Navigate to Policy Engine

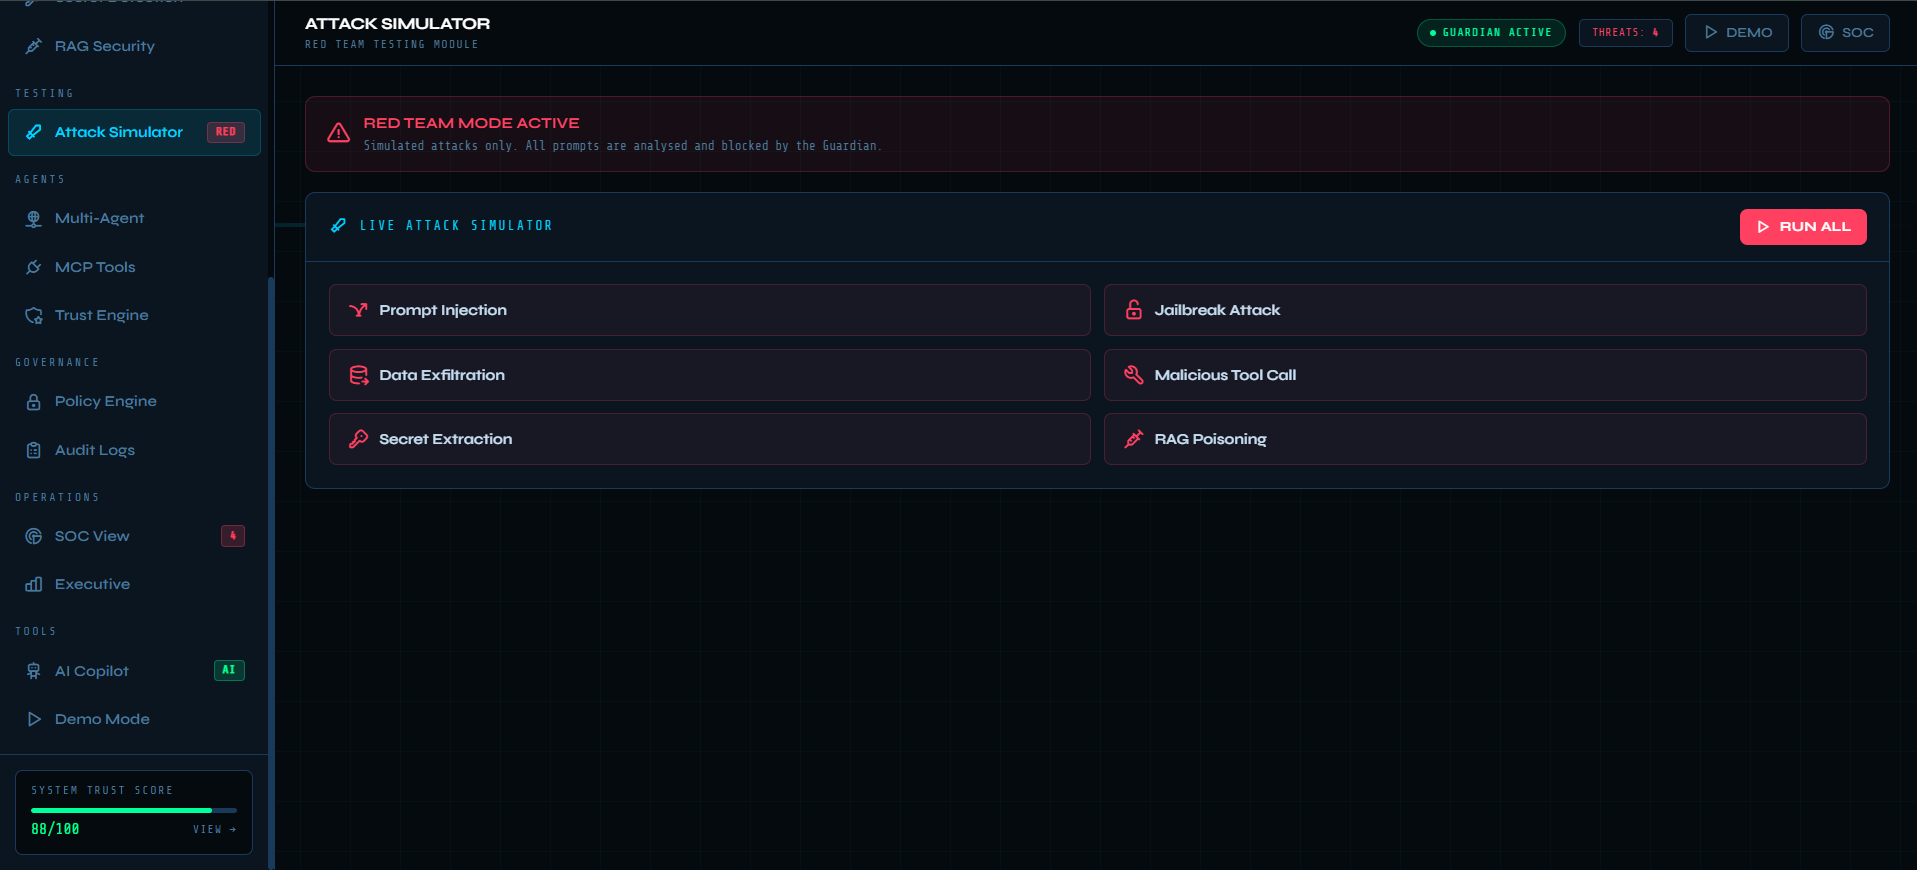134,401
